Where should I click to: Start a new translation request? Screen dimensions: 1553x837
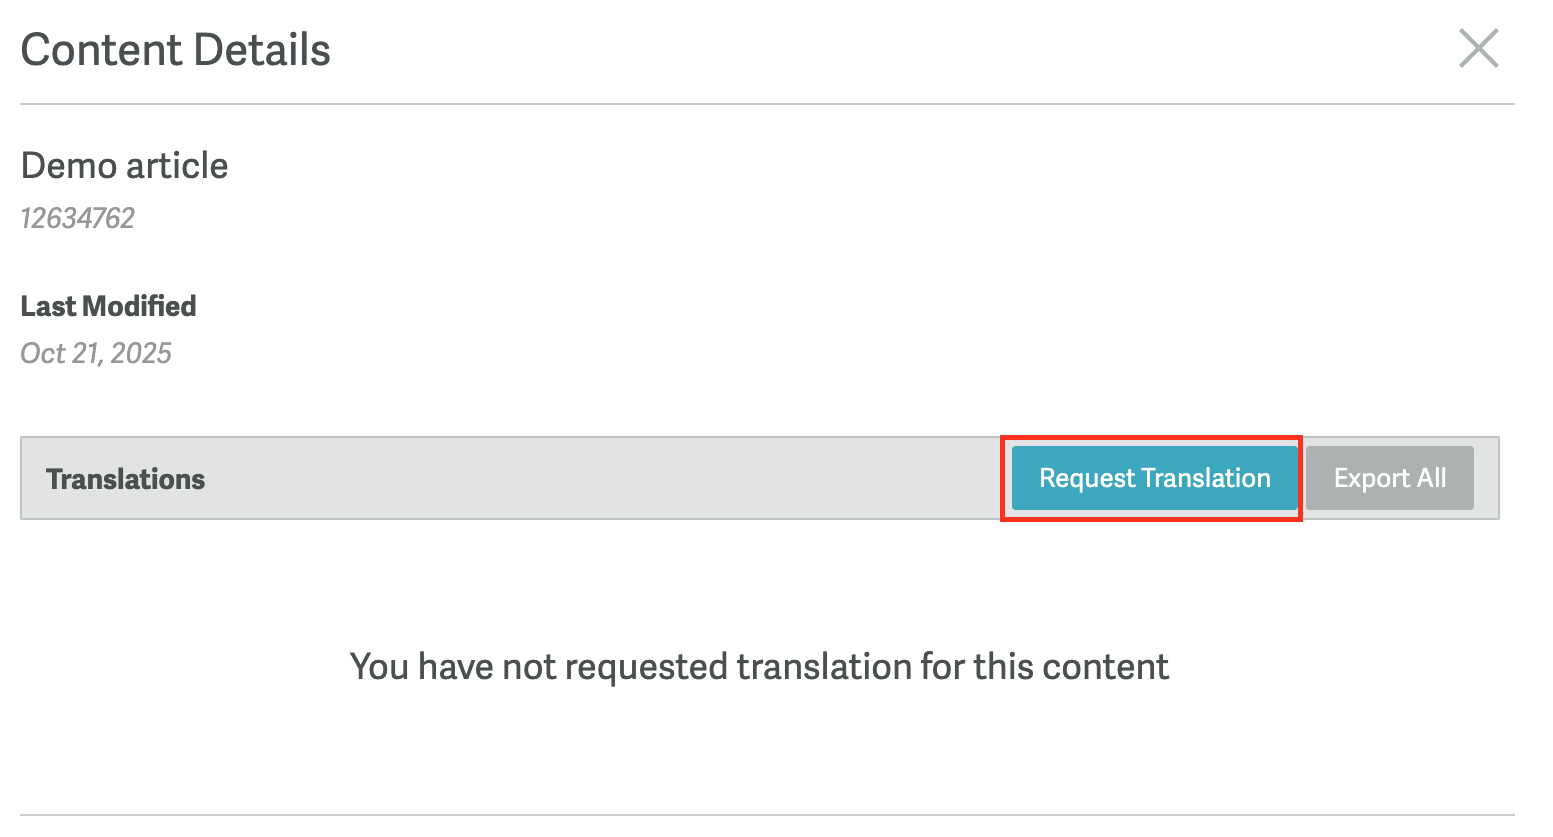(x=1154, y=478)
